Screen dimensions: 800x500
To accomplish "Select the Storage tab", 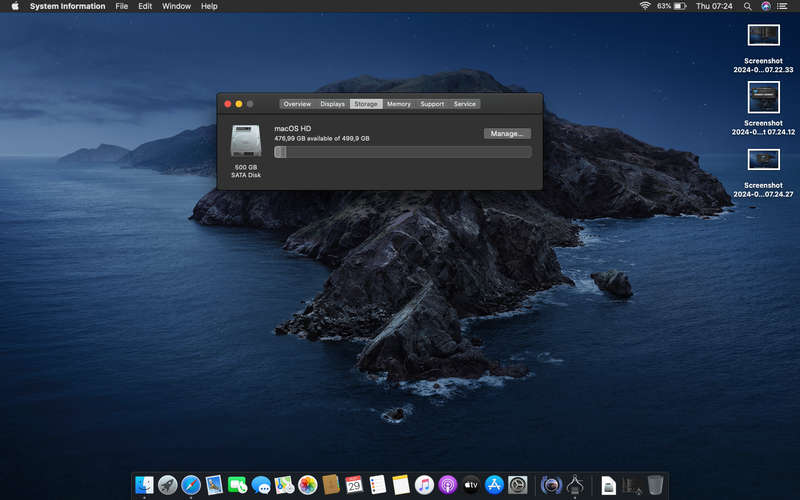I will (x=366, y=104).
